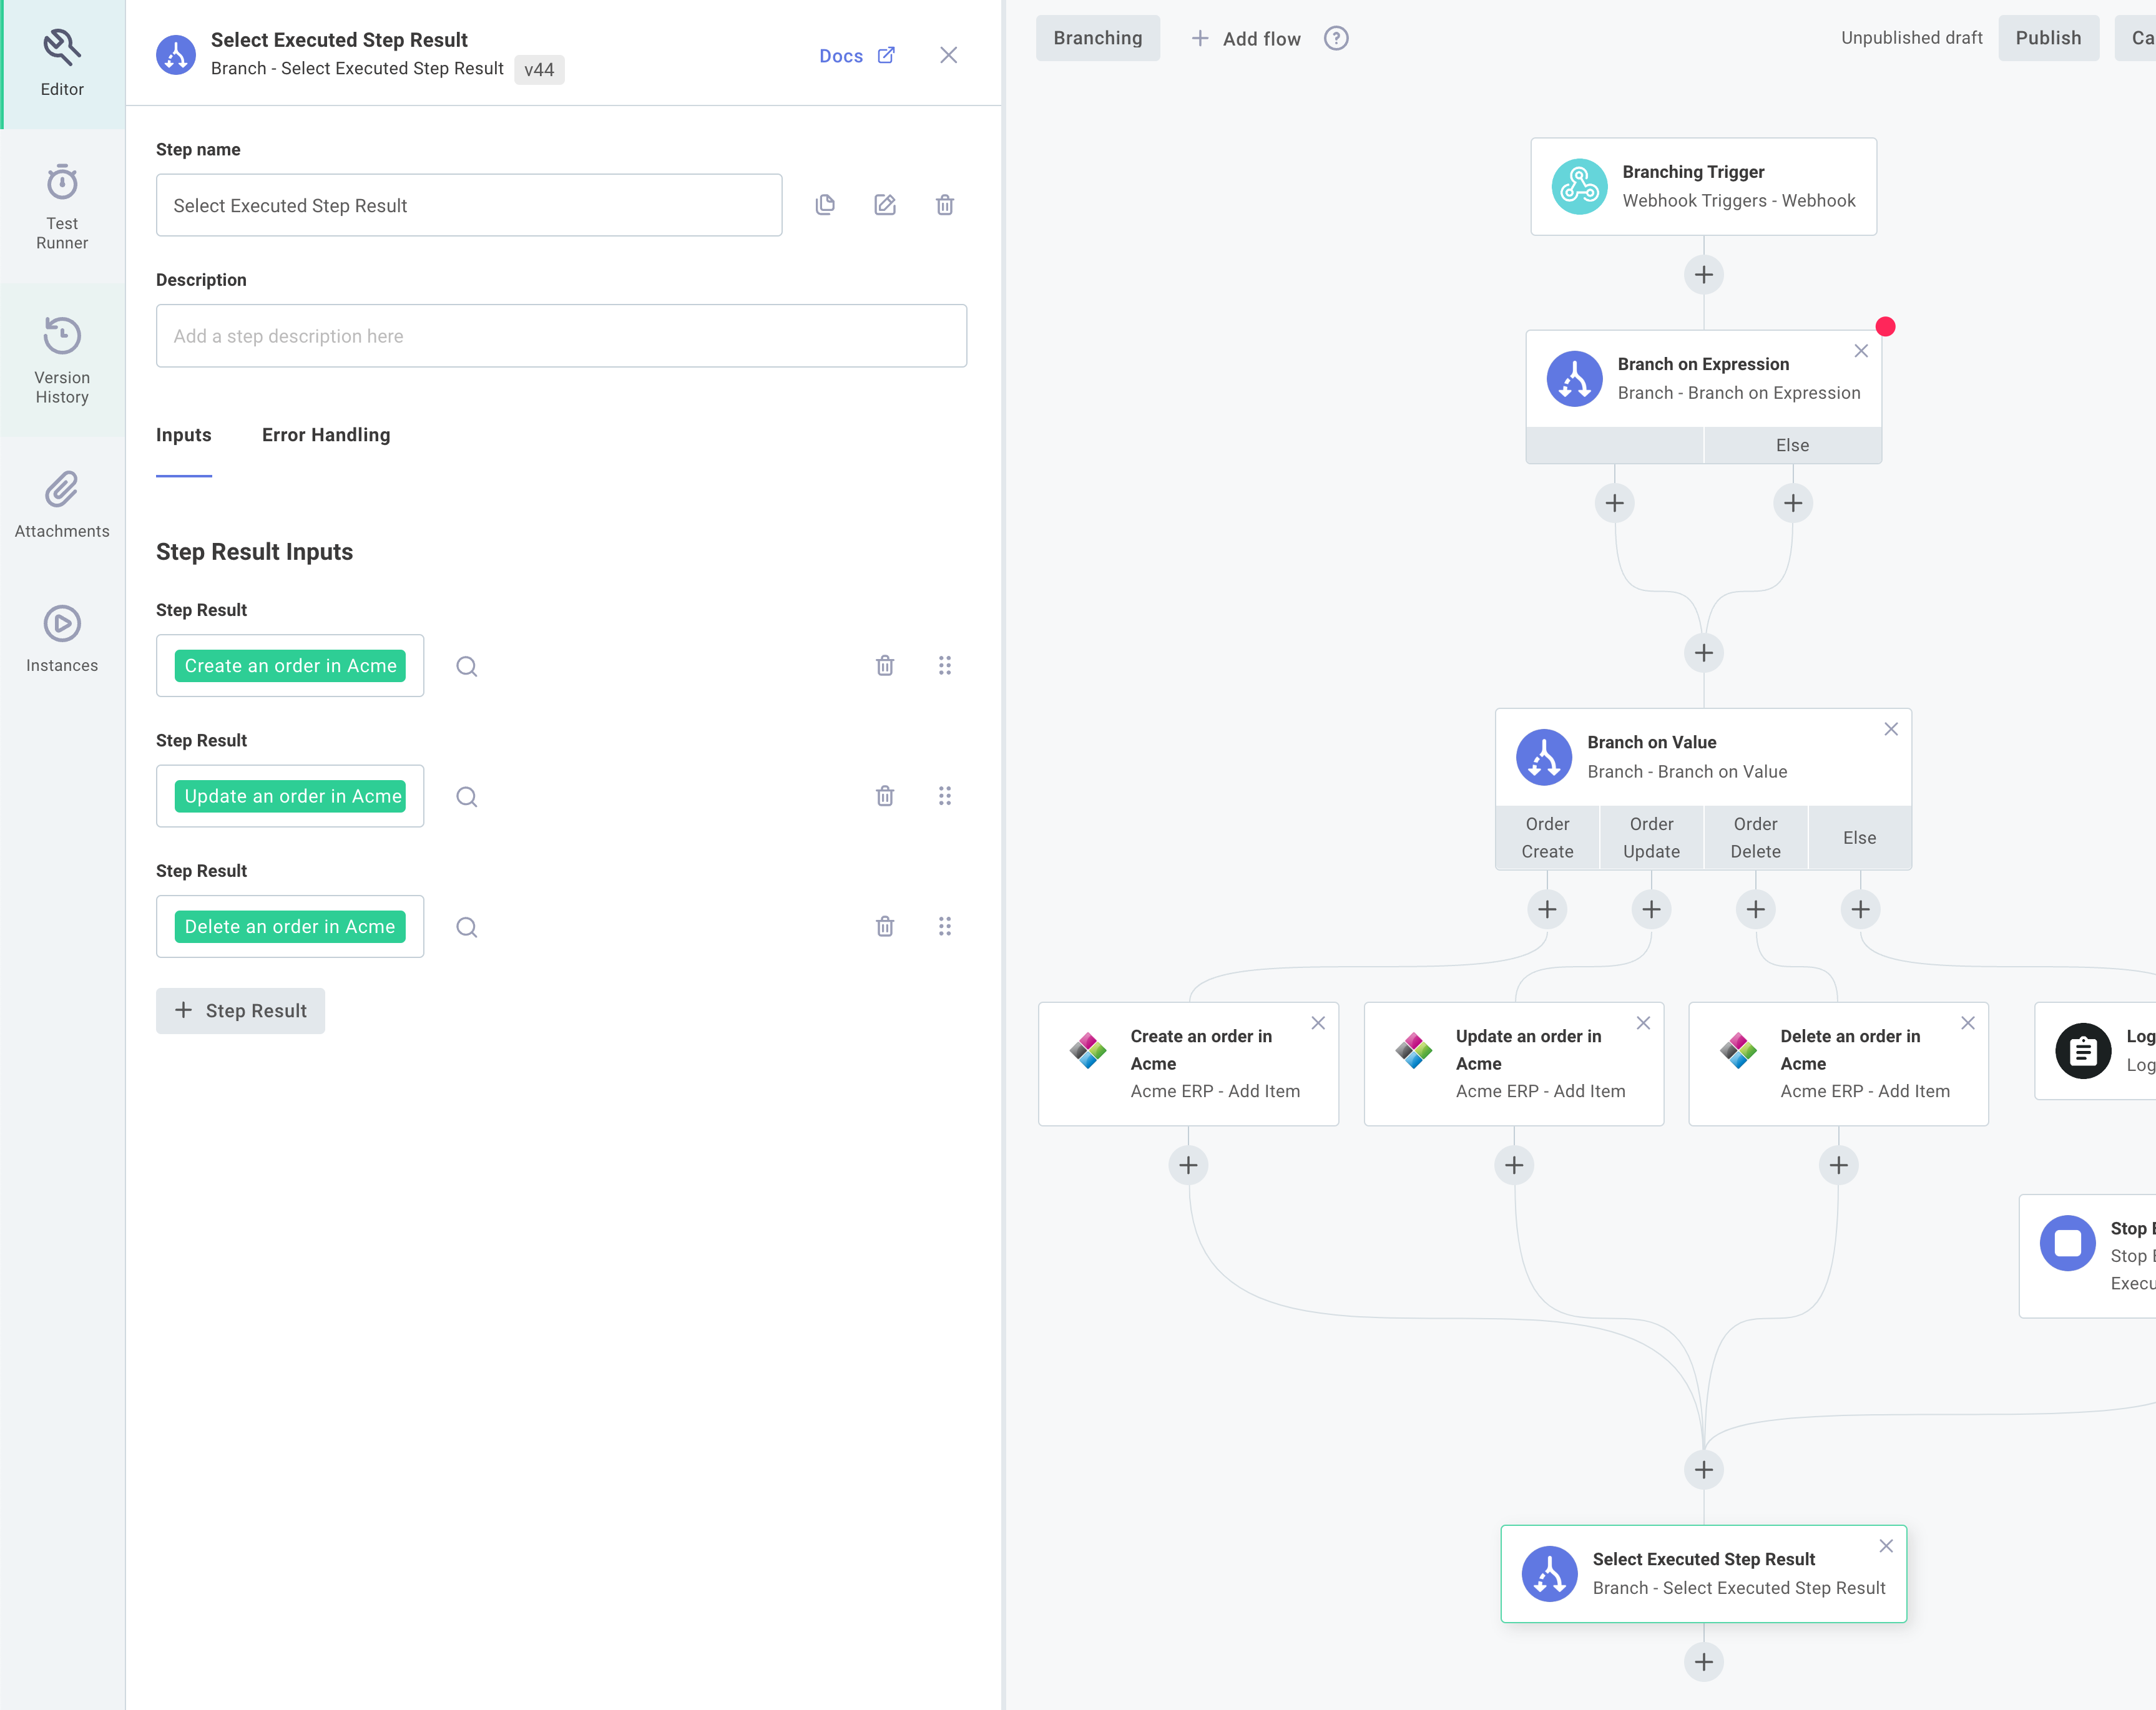The image size is (2156, 1710).
Task: Remove the Update an order step result
Action: click(885, 796)
